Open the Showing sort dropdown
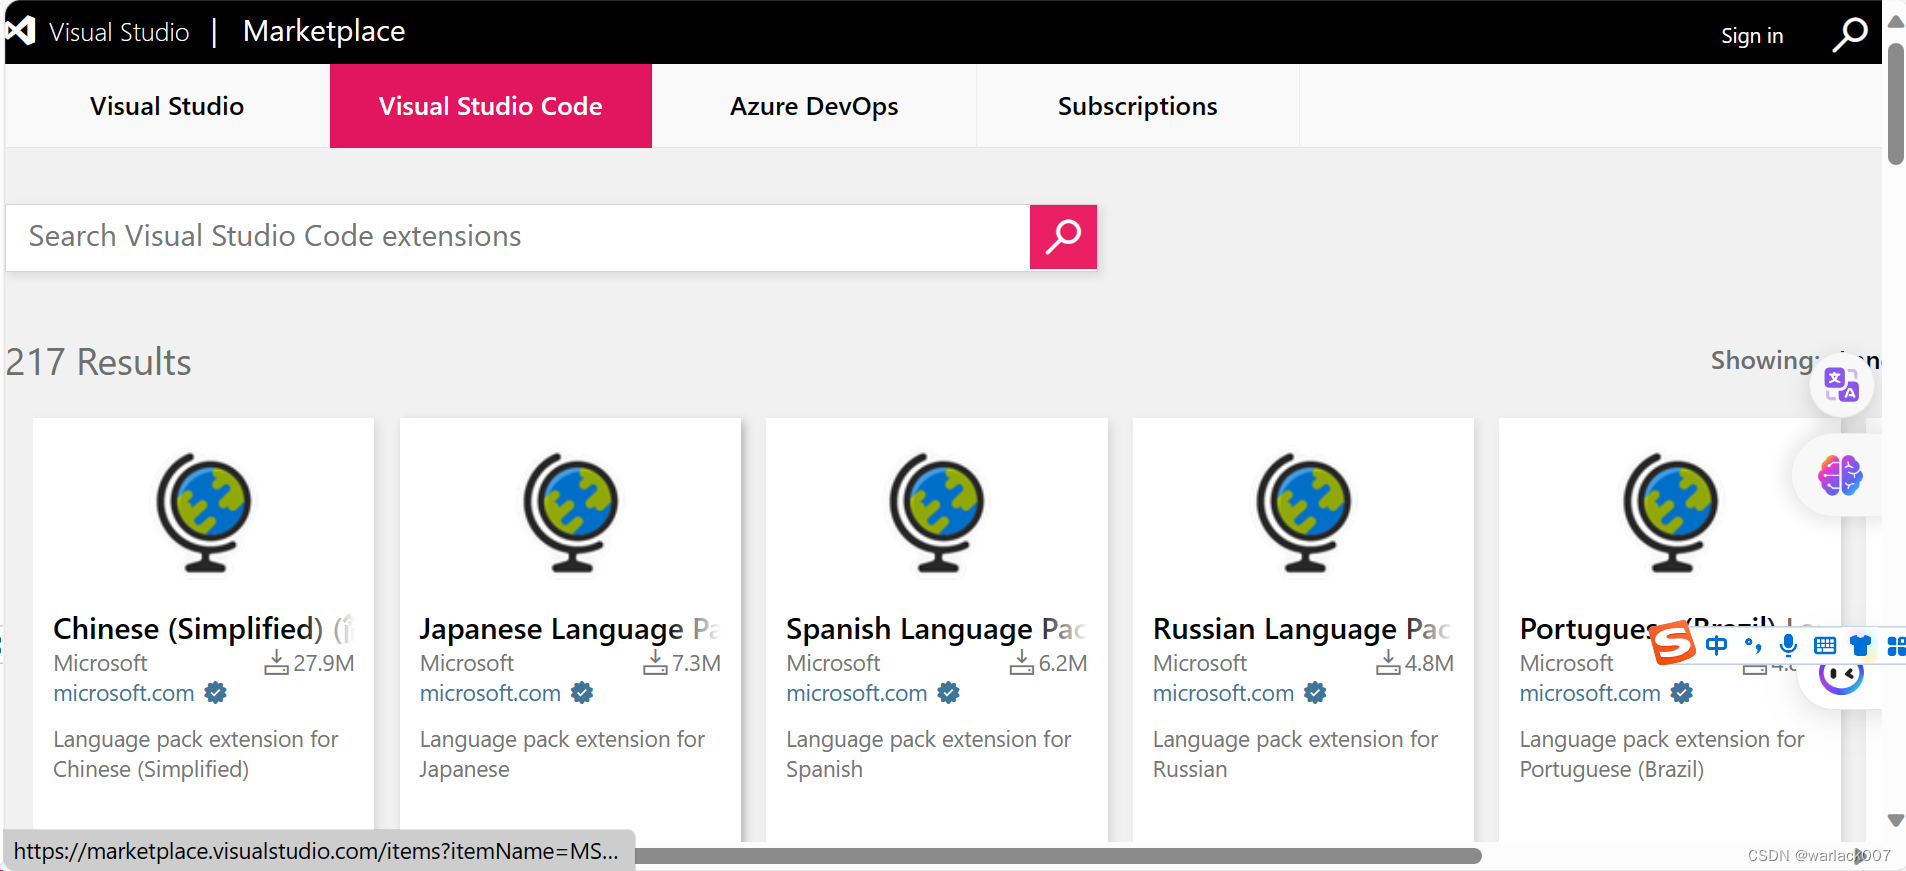Image resolution: width=1906 pixels, height=871 pixels. pos(1795,360)
